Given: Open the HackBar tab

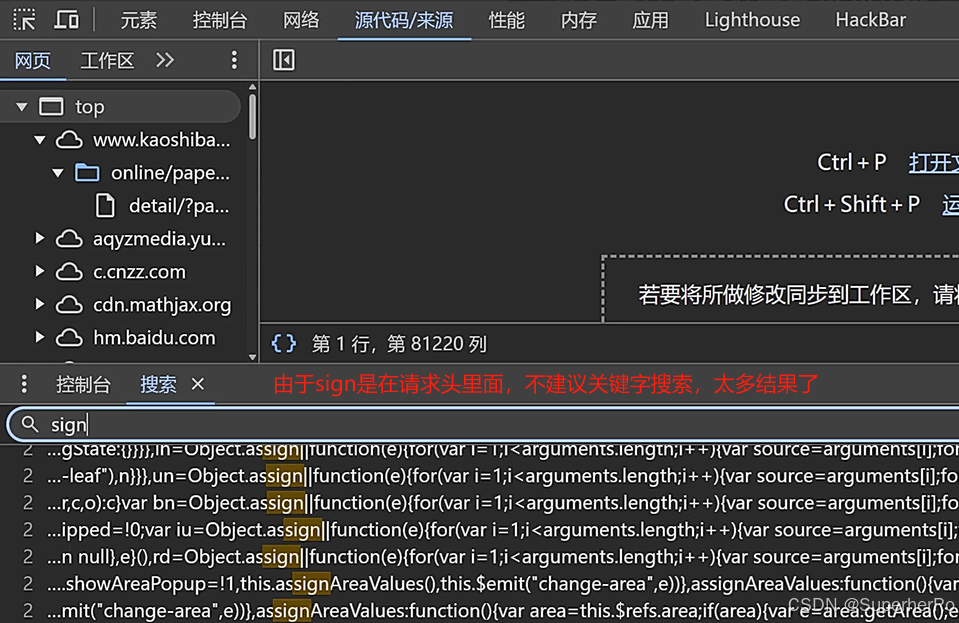Looking at the screenshot, I should (x=870, y=20).
